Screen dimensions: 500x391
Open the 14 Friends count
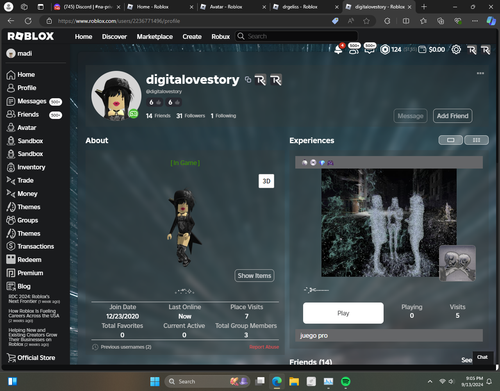coord(158,116)
